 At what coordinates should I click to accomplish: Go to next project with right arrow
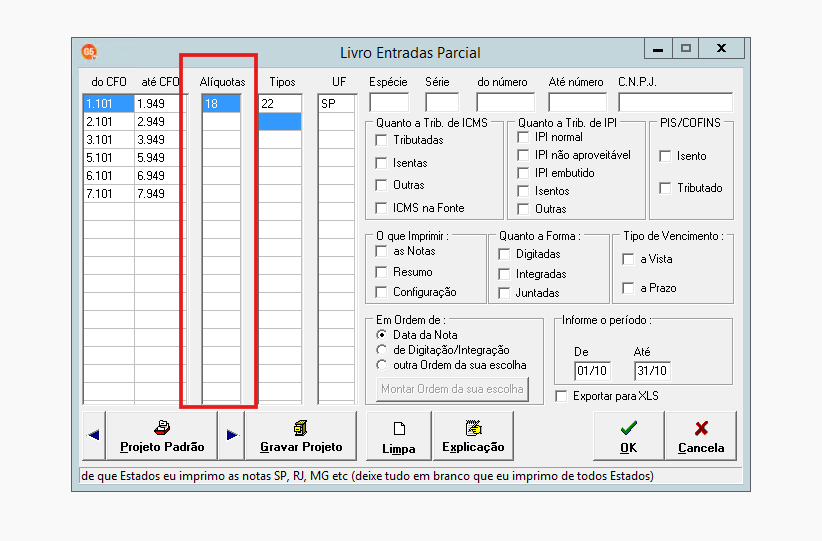click(231, 436)
